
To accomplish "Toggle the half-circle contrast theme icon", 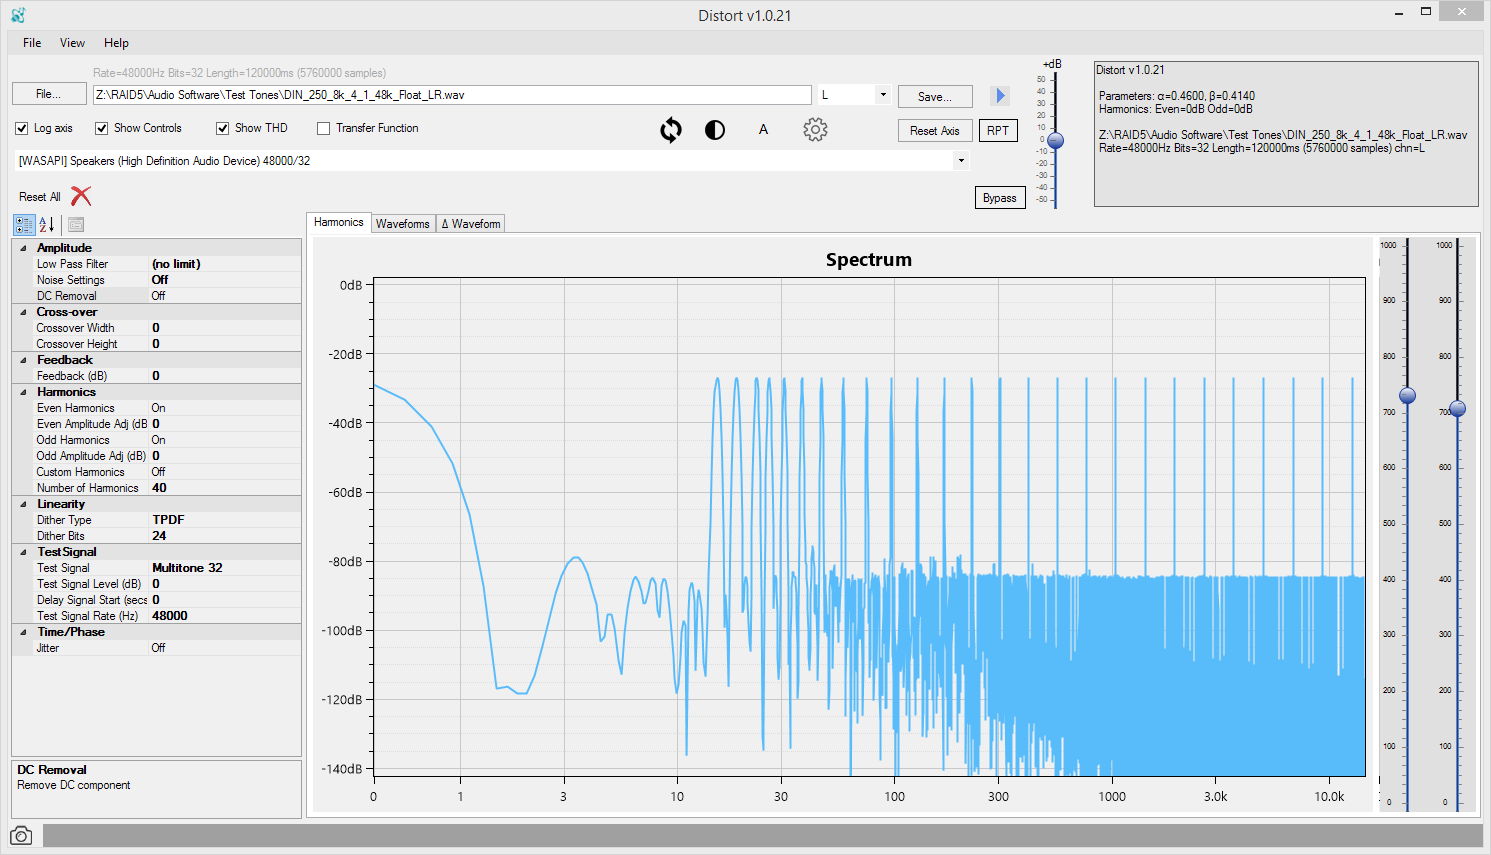I will pyautogui.click(x=715, y=130).
